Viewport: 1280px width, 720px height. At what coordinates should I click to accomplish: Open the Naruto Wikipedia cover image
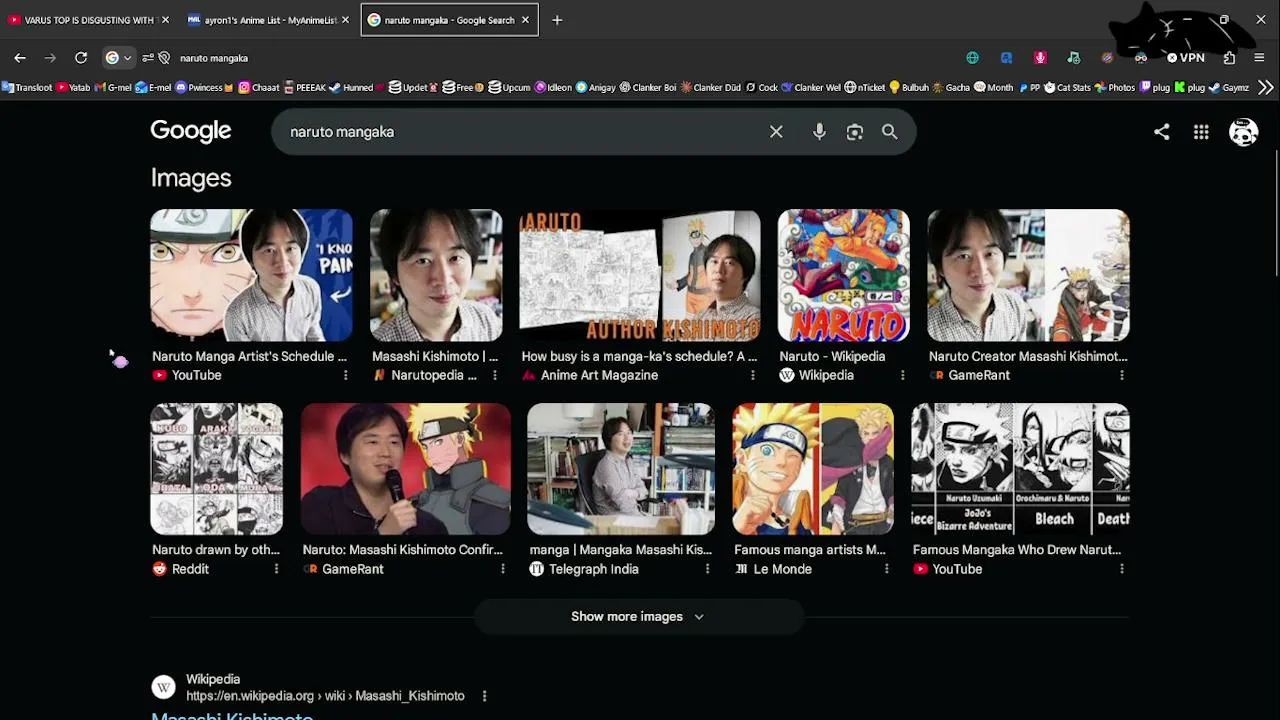844,275
